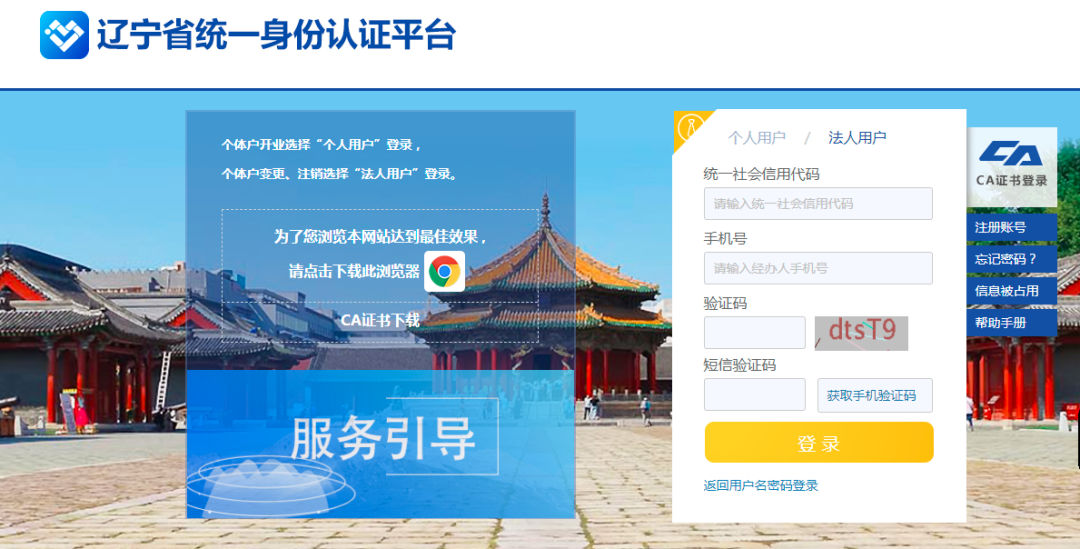This screenshot has width=1080, height=549.
Task: Select the 法人用户 tab
Action: (857, 138)
